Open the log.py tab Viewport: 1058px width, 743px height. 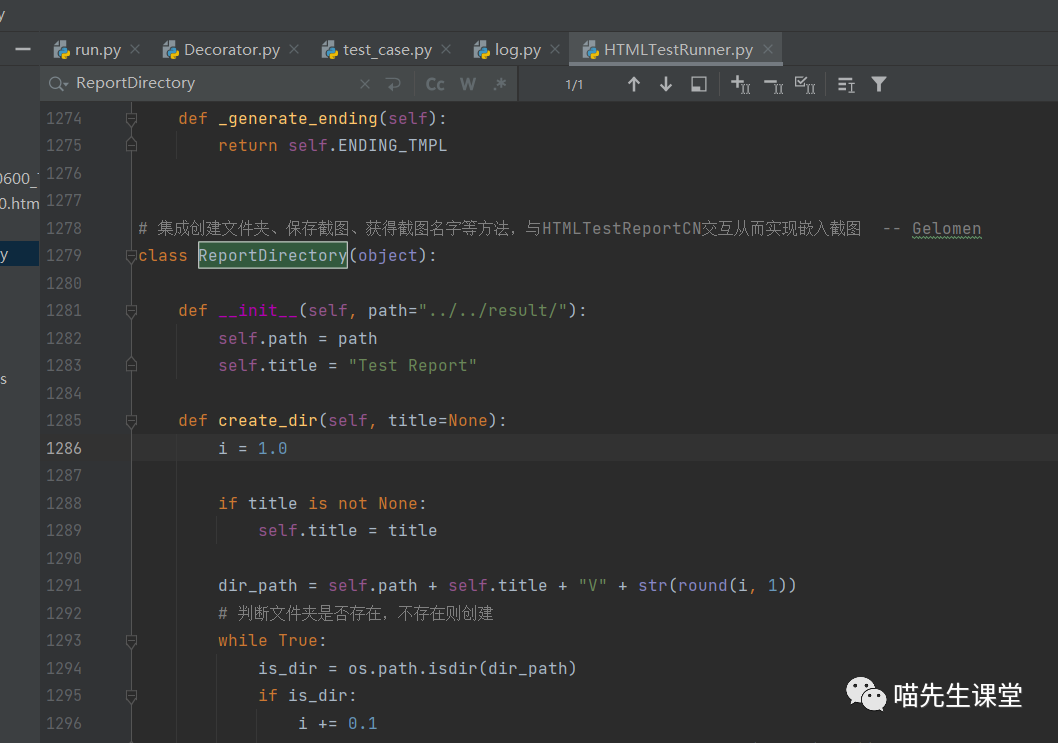tap(507, 50)
